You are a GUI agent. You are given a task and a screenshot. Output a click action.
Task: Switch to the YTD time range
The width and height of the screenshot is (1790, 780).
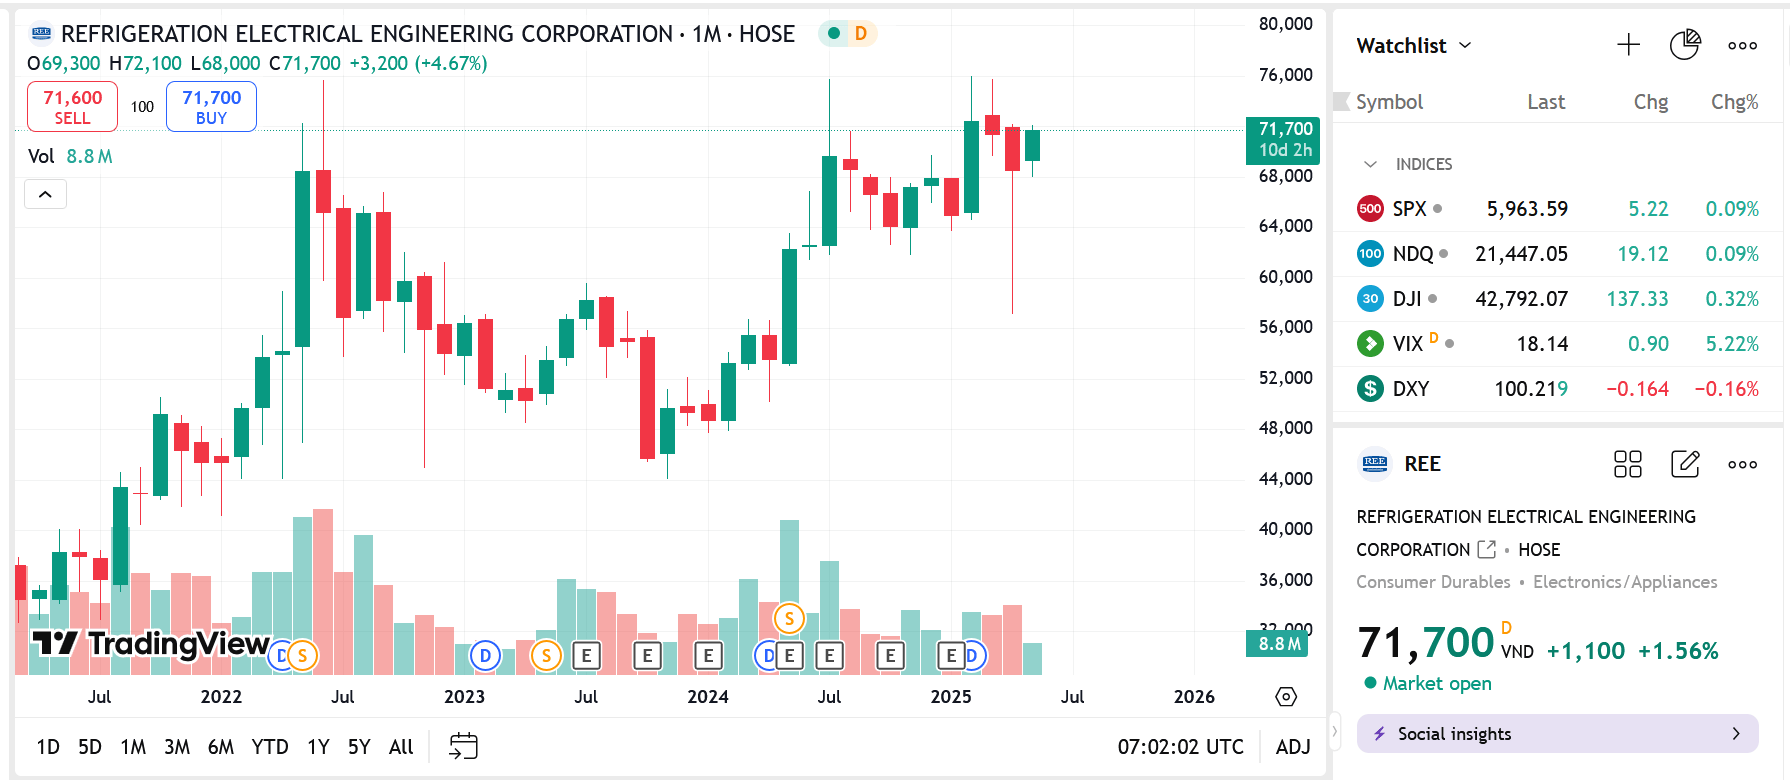[x=270, y=746]
